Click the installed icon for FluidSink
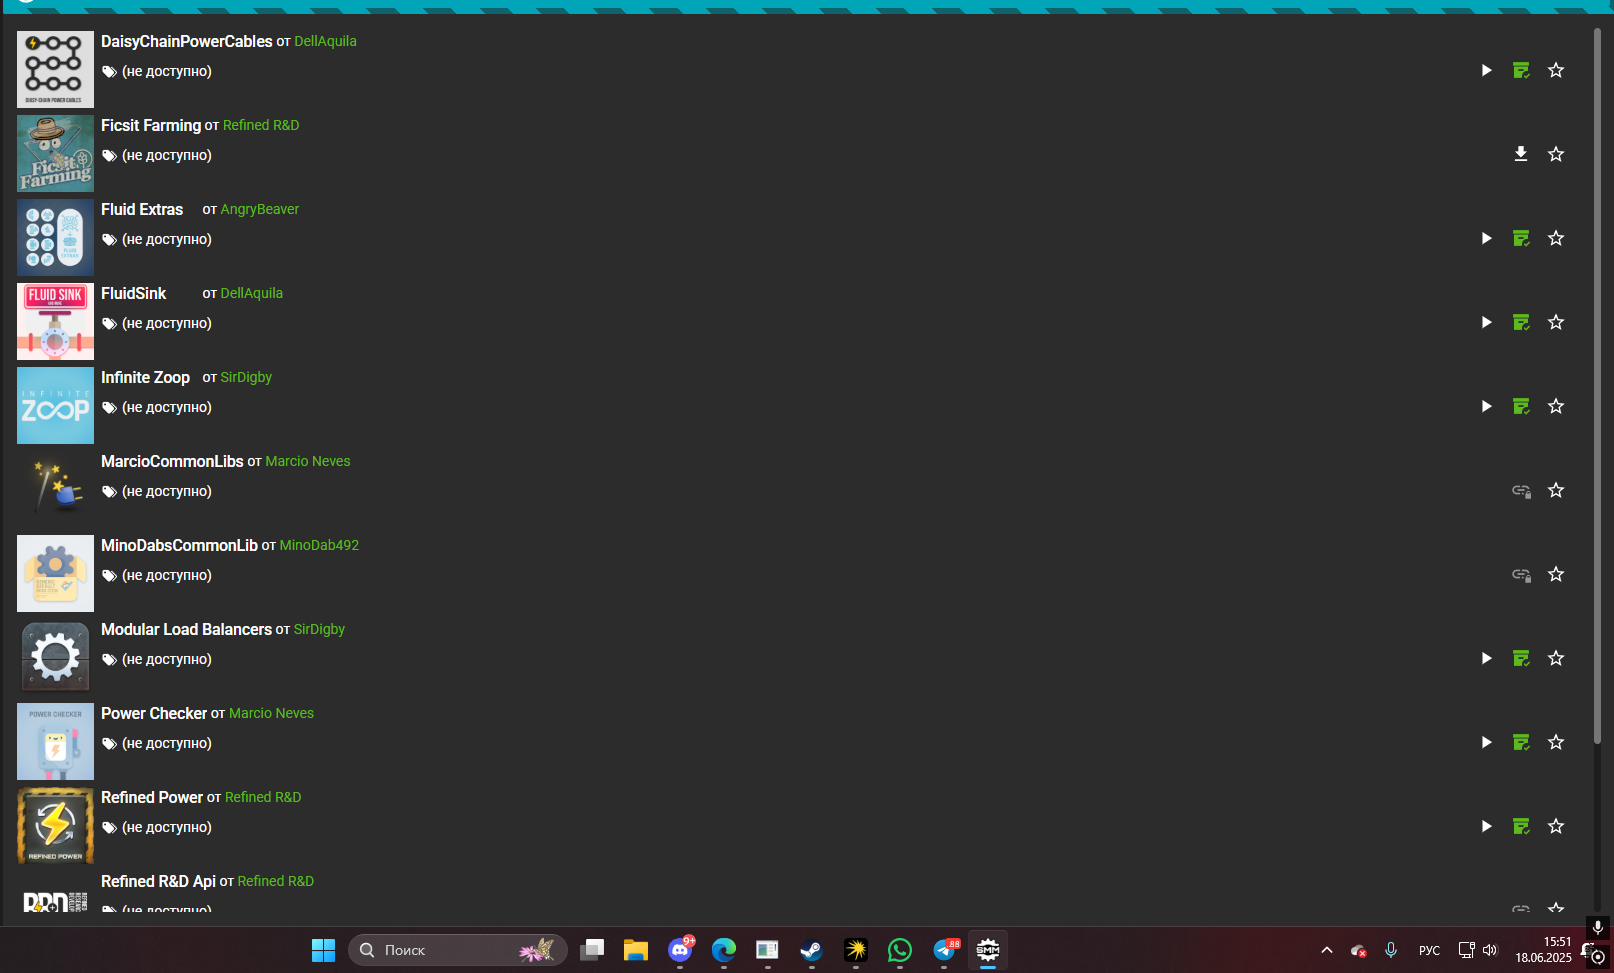Screen dimensions: 1614x973 pos(1521,322)
